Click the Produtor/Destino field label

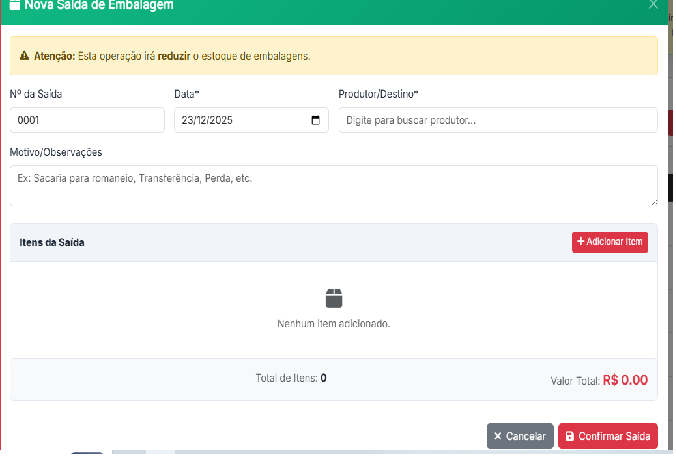point(378,94)
